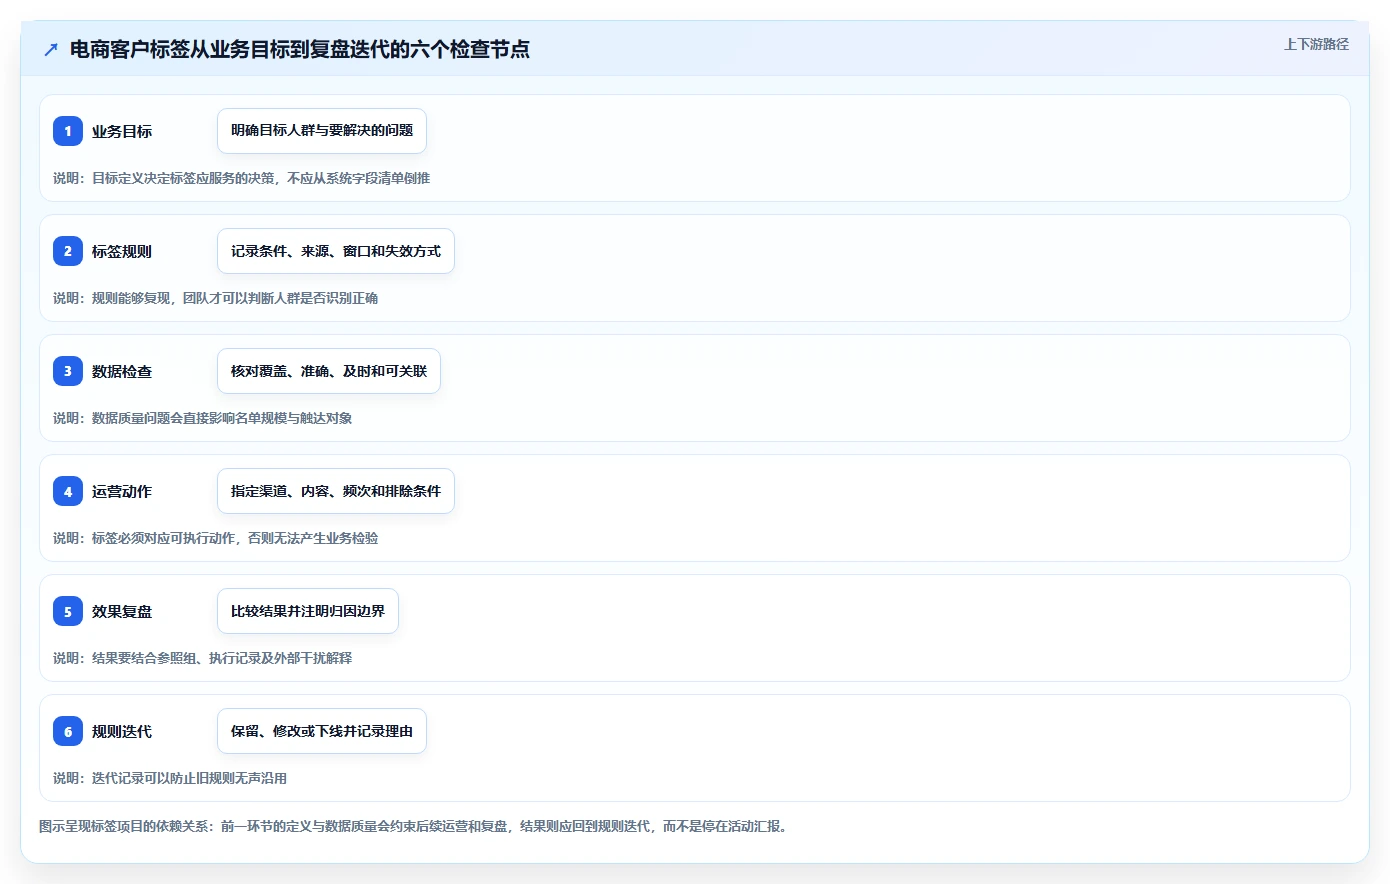Select step number 6 badge for 规则迭代
1390x884 pixels.
point(68,731)
